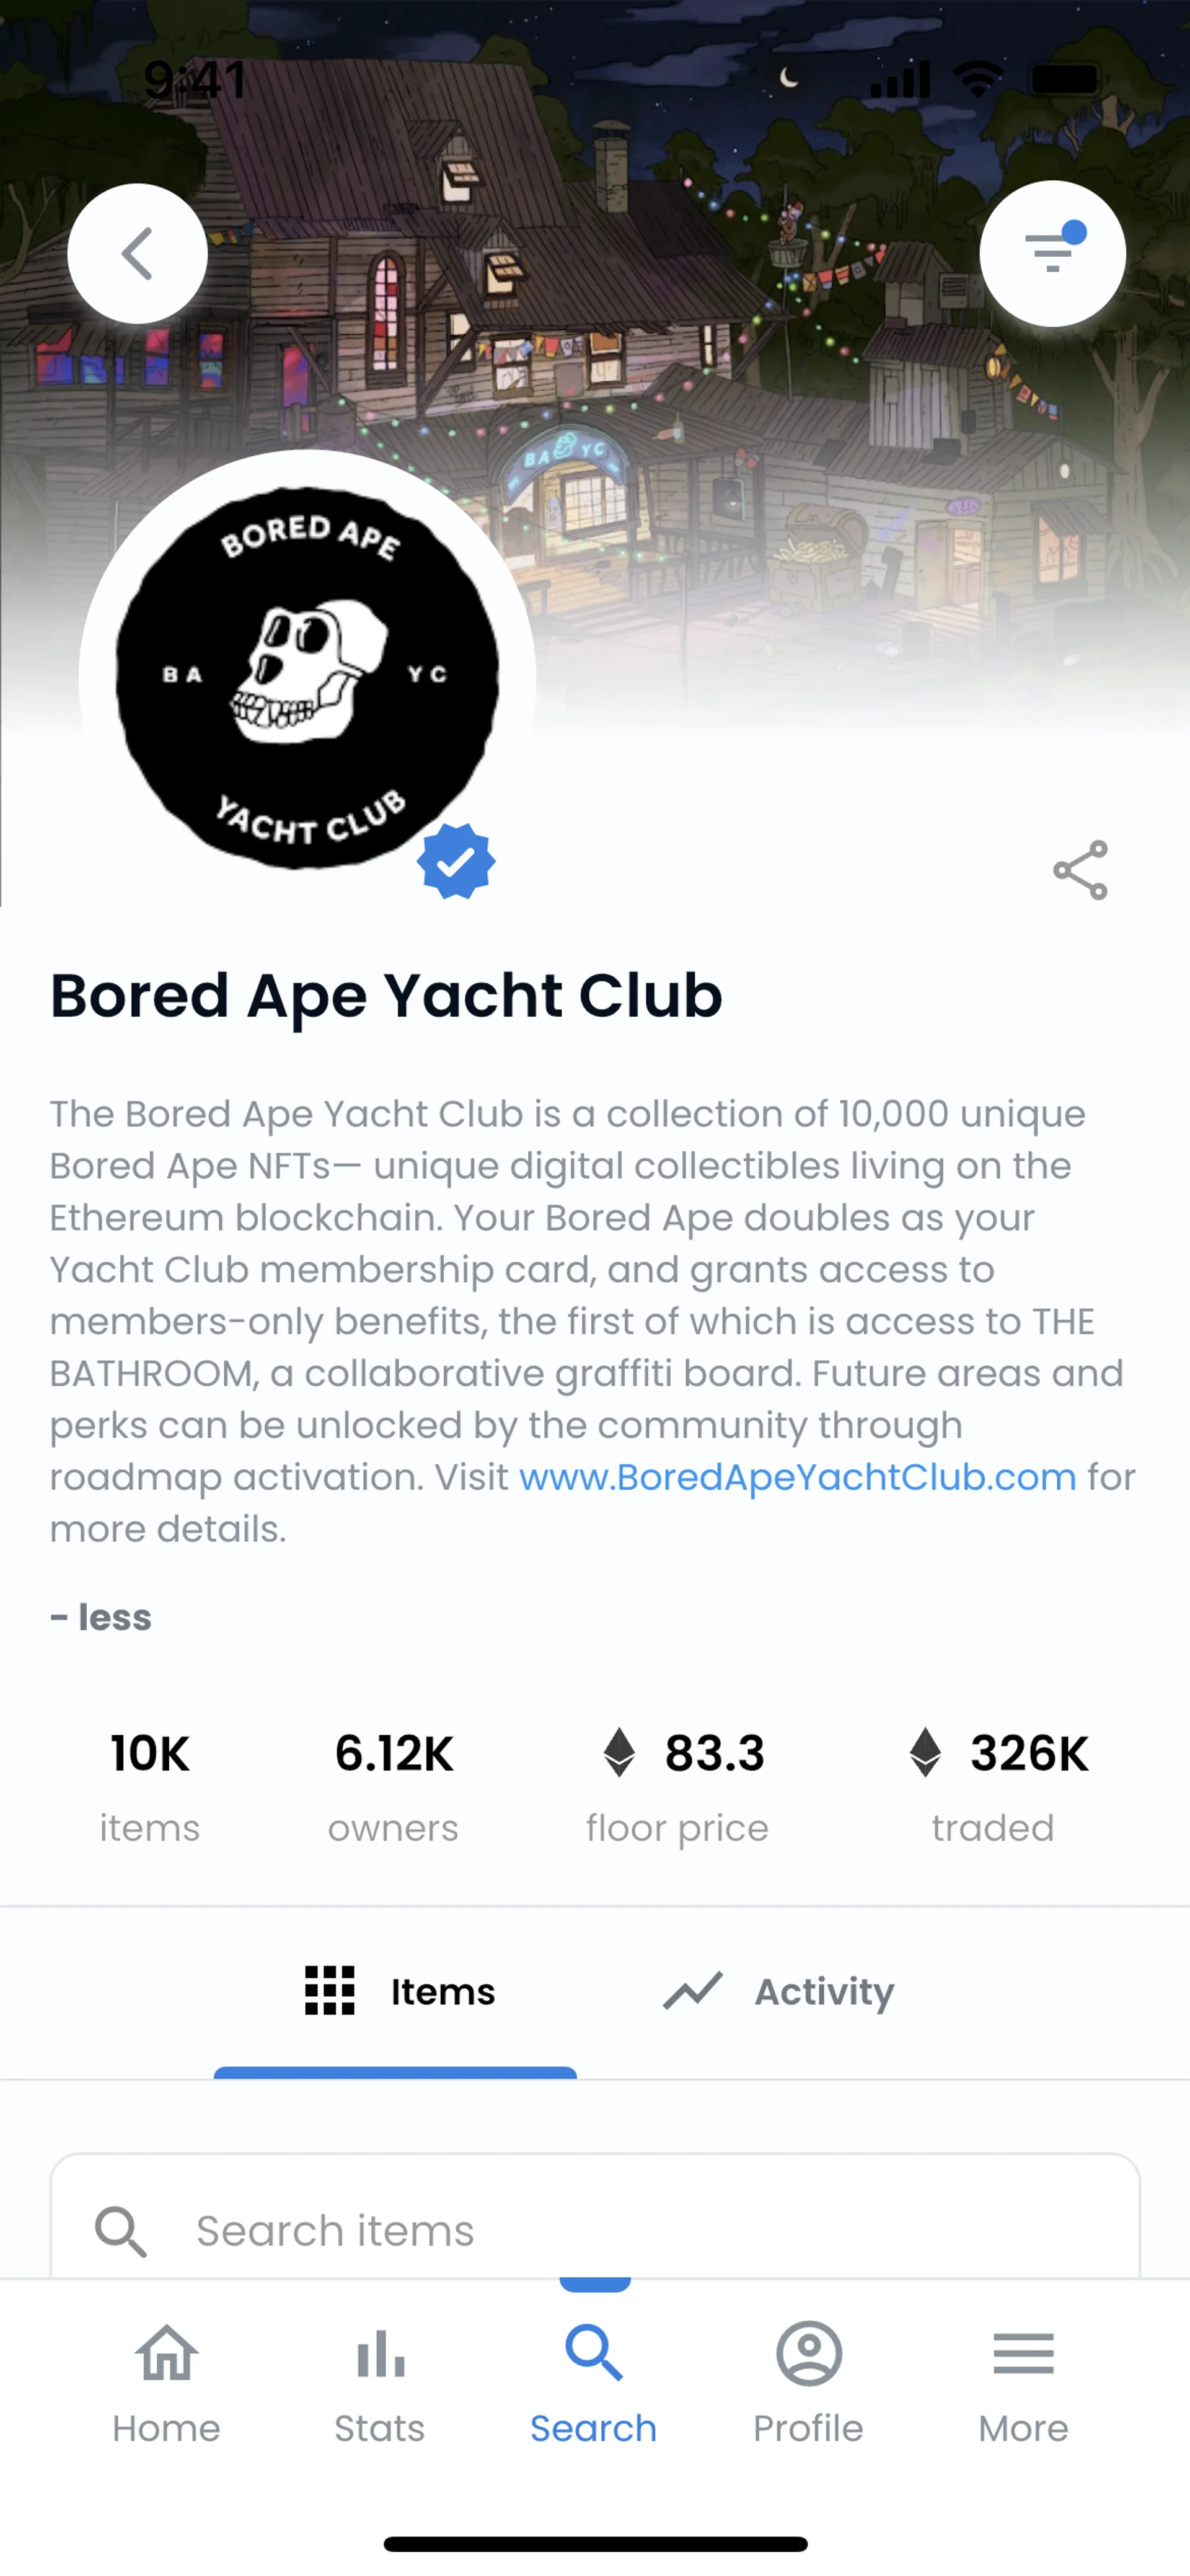The height and width of the screenshot is (2576, 1190).
Task: Tap the Search tab in bottom bar
Action: pyautogui.click(x=594, y=2384)
